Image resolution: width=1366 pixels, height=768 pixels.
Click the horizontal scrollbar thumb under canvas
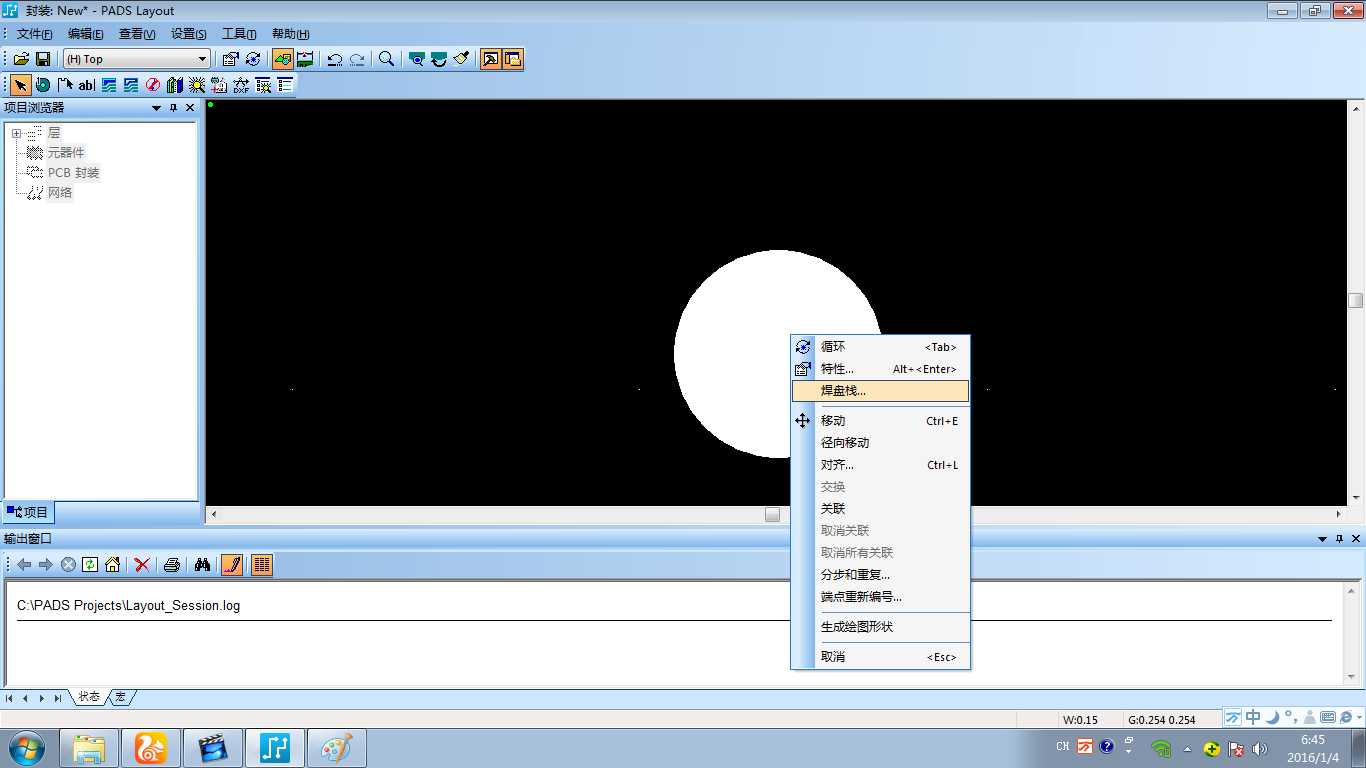point(772,514)
